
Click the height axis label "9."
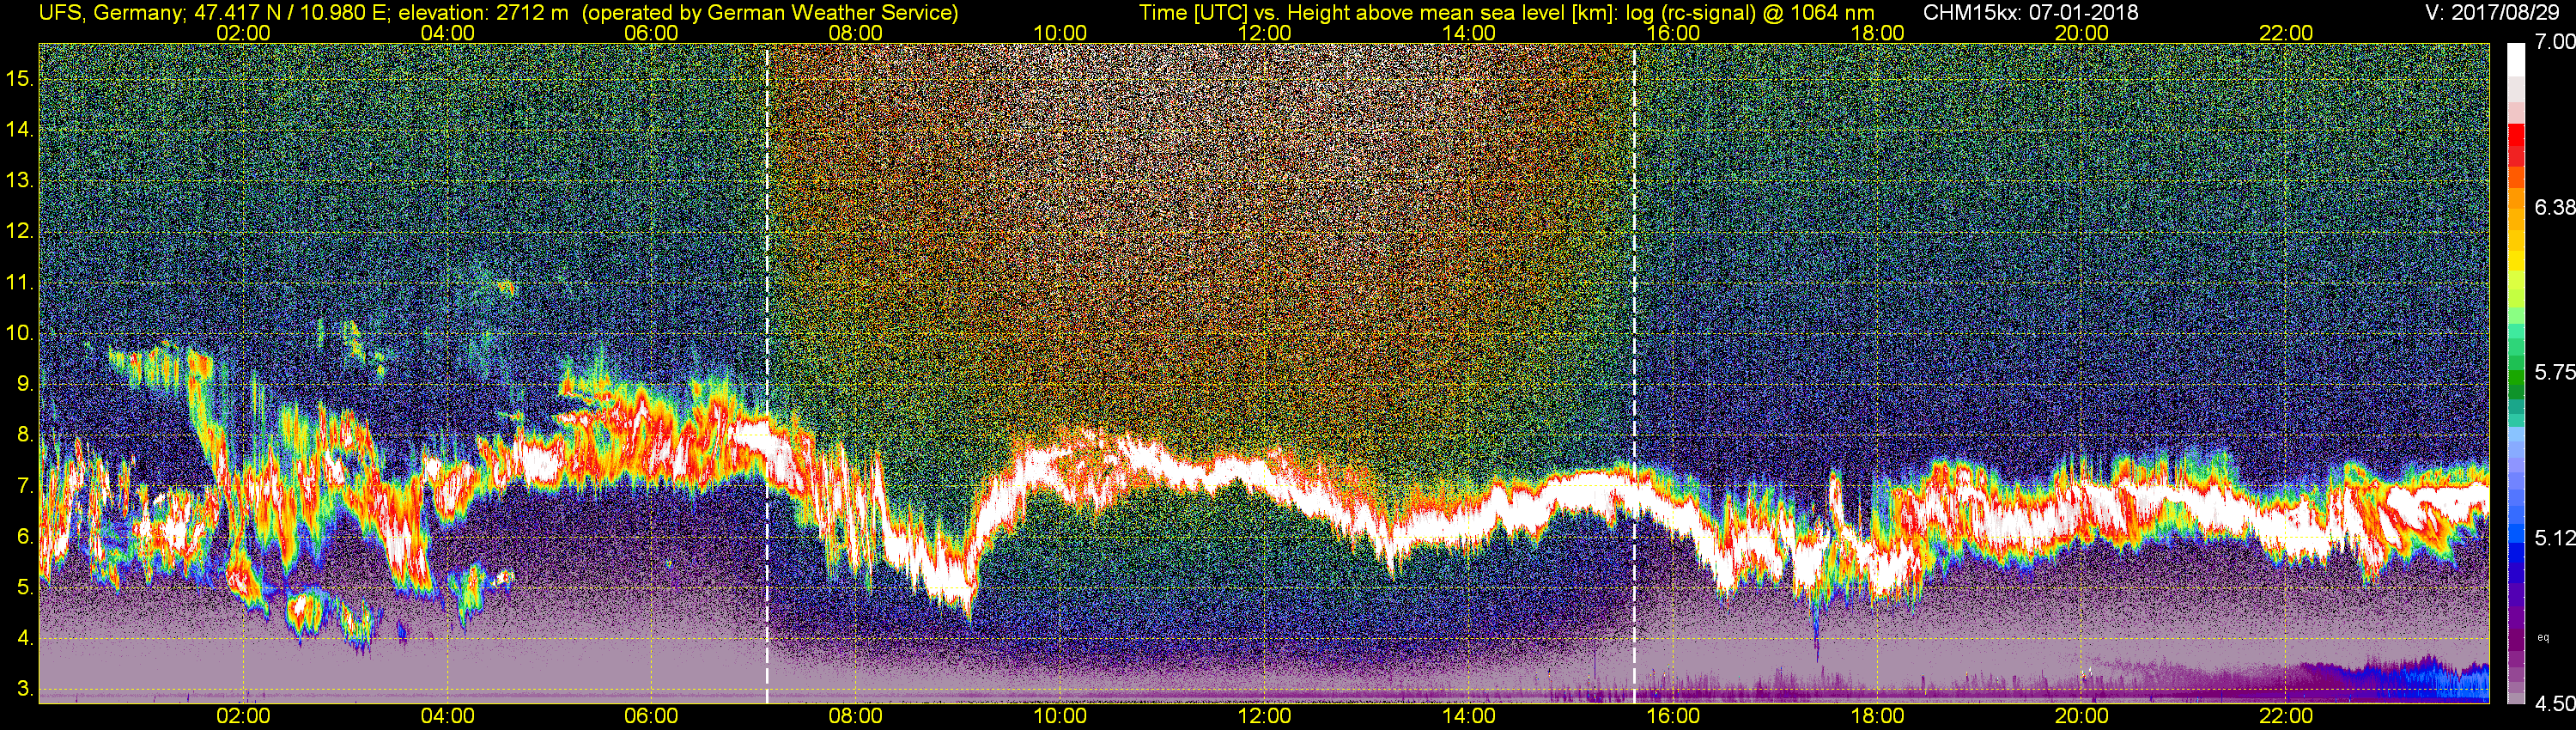click(x=25, y=383)
